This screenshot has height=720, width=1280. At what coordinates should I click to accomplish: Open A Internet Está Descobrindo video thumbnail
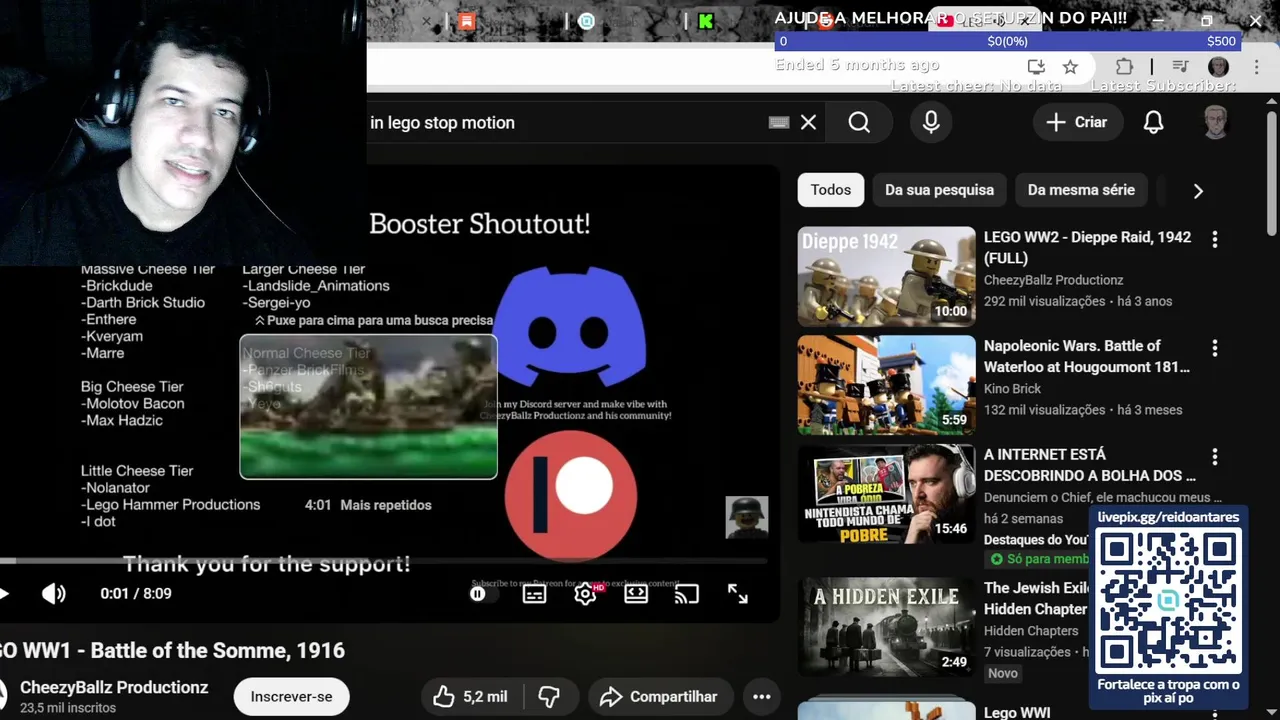click(886, 494)
